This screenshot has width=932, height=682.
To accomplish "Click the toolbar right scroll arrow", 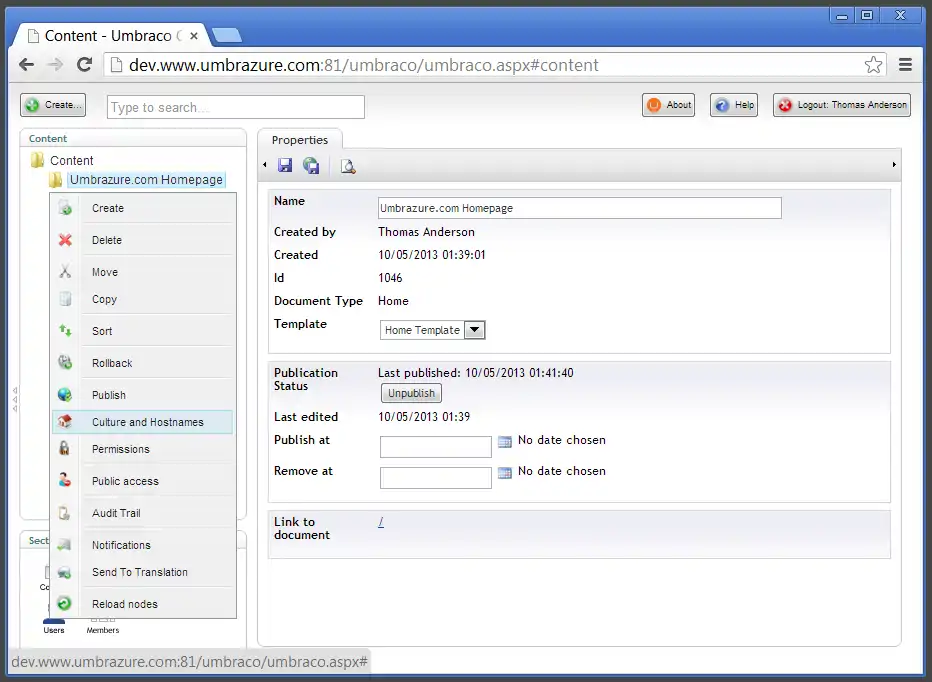I will [x=894, y=165].
